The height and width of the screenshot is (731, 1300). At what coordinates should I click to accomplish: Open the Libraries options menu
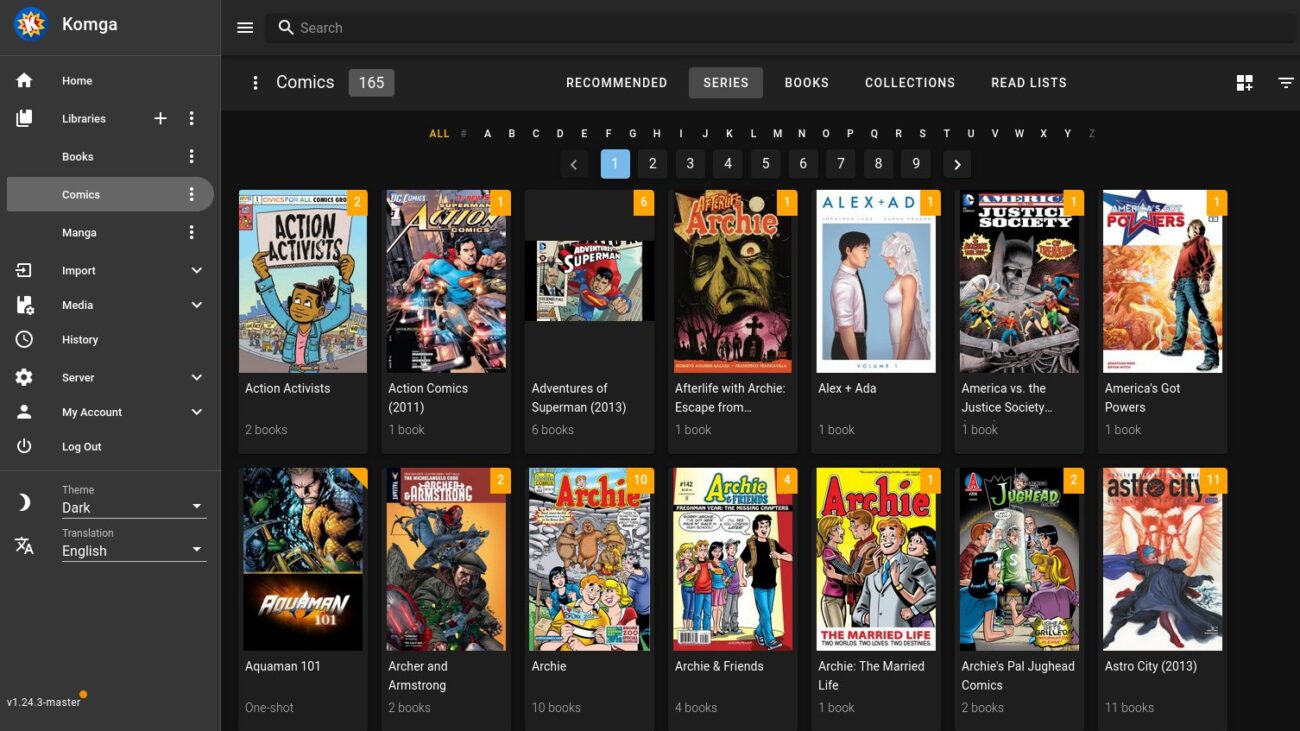(x=192, y=118)
